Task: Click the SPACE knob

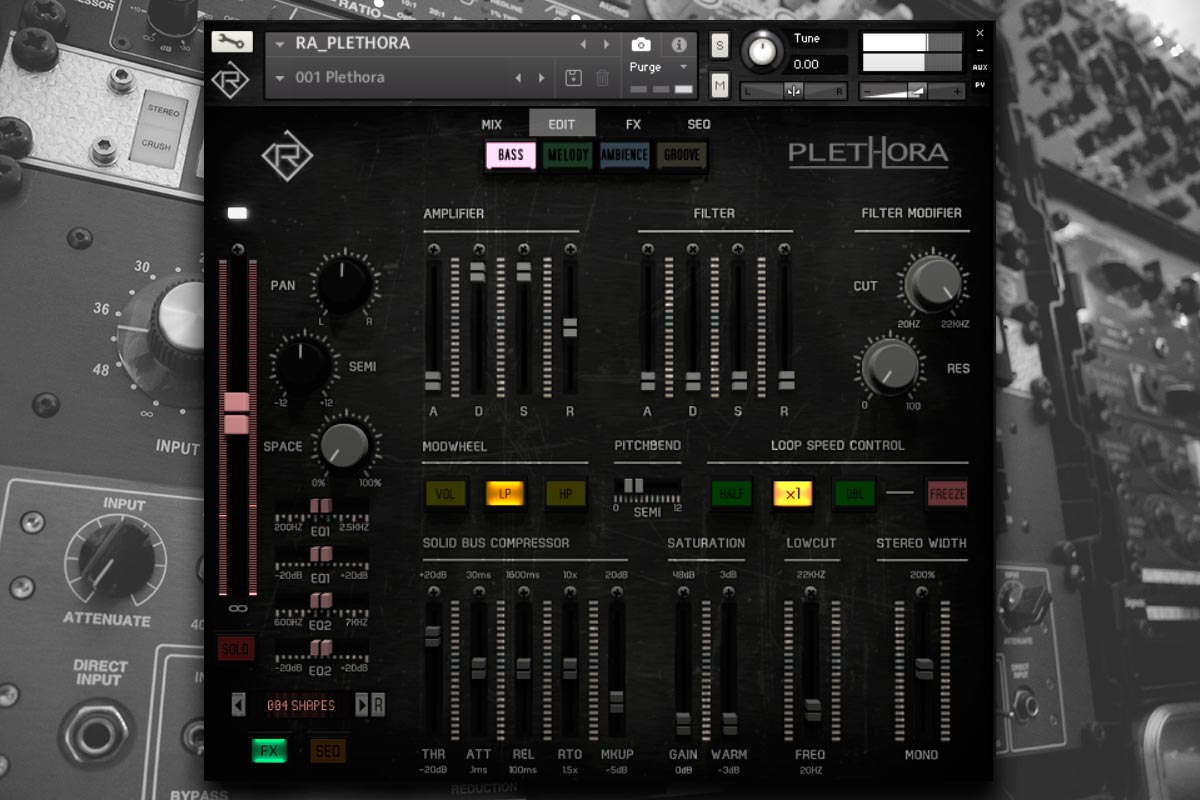Action: [343, 444]
